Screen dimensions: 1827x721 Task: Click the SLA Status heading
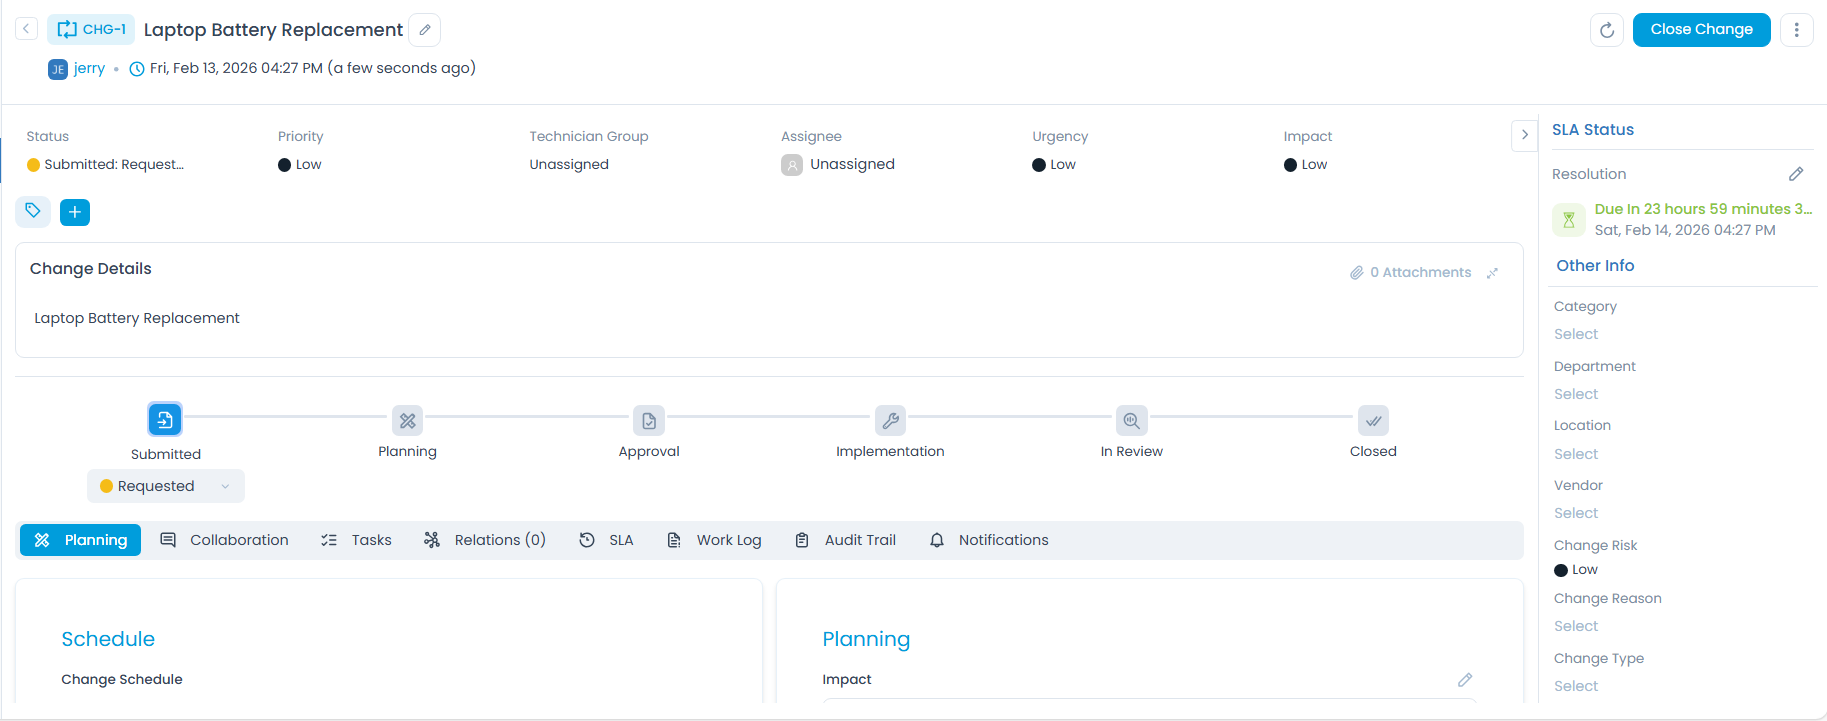1593,130
